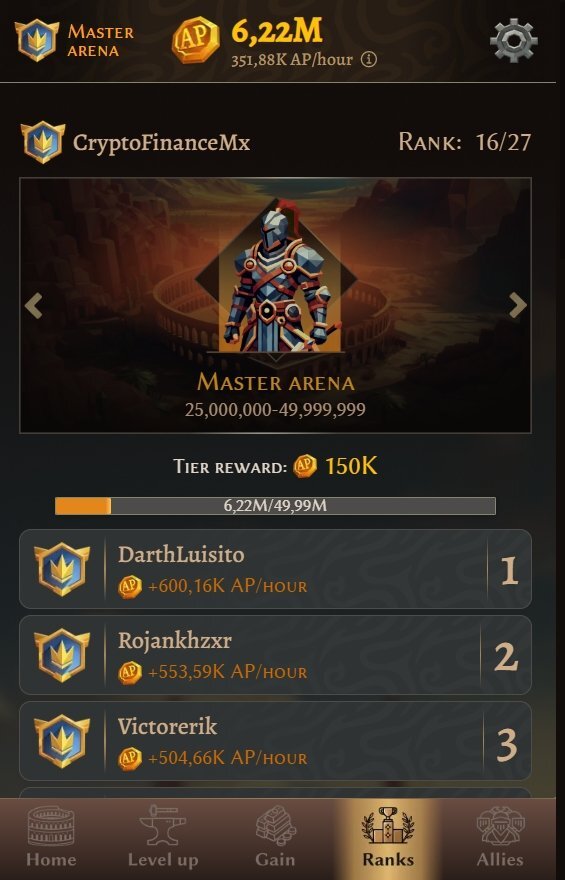Open the Gain tab
The width and height of the screenshot is (565, 880).
(x=275, y=837)
